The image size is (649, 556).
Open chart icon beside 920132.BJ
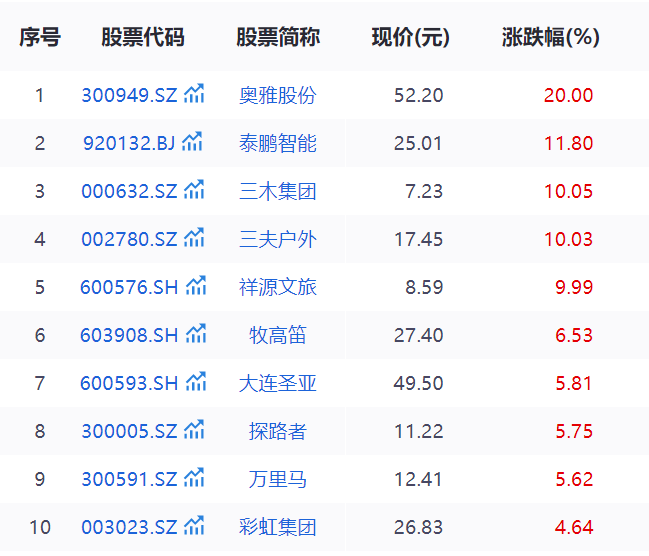click(192, 143)
